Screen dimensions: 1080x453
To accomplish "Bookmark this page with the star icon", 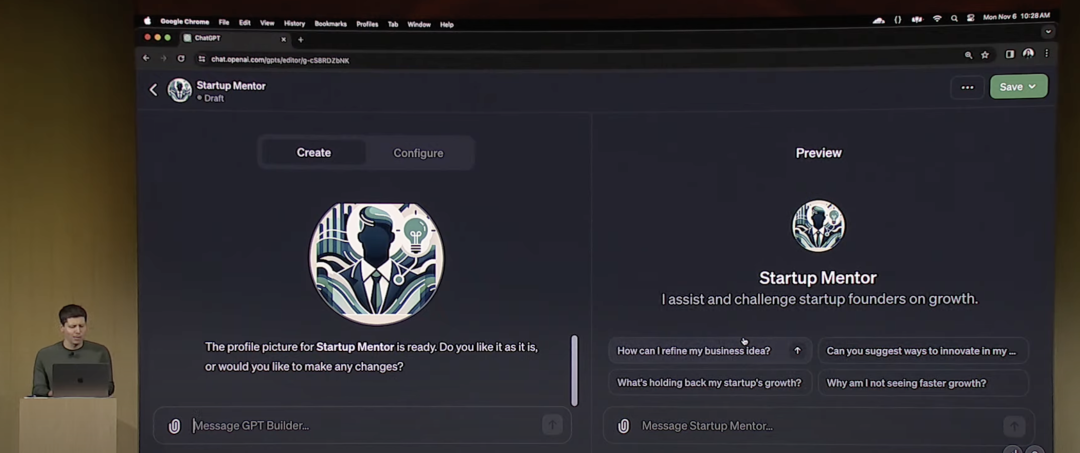I will point(985,55).
